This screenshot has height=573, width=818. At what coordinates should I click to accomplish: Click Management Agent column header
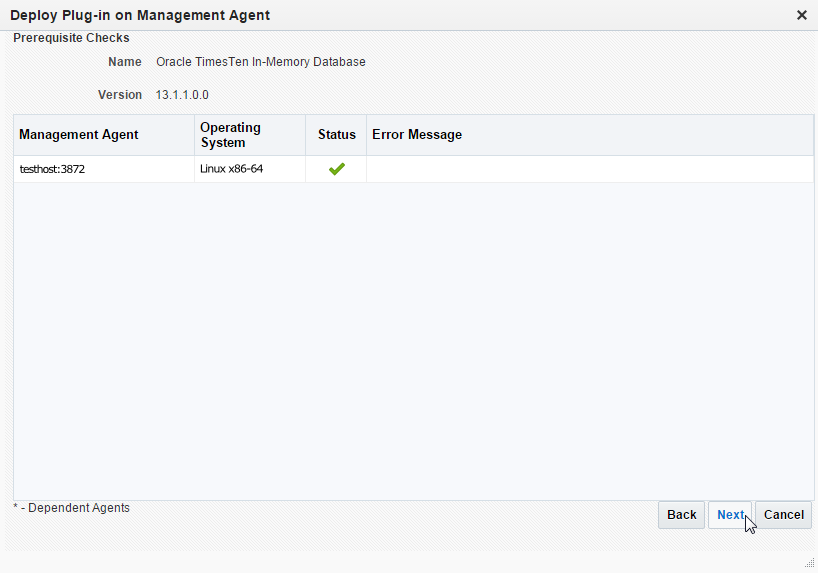tap(104, 135)
